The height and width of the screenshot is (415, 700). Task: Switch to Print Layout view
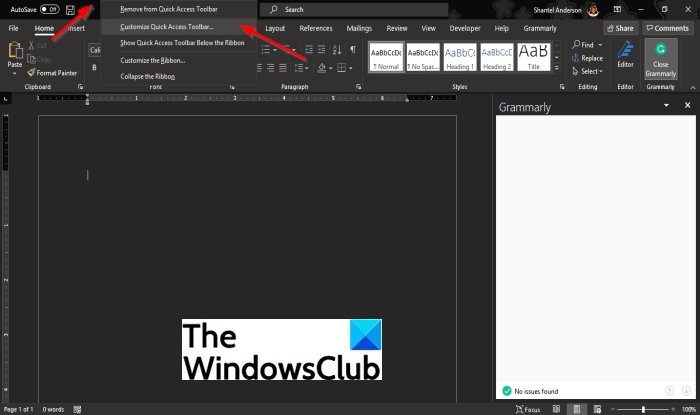point(576,409)
